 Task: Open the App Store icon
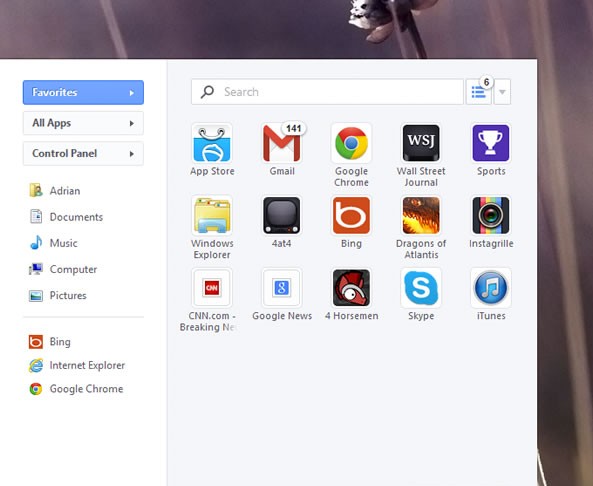212,143
